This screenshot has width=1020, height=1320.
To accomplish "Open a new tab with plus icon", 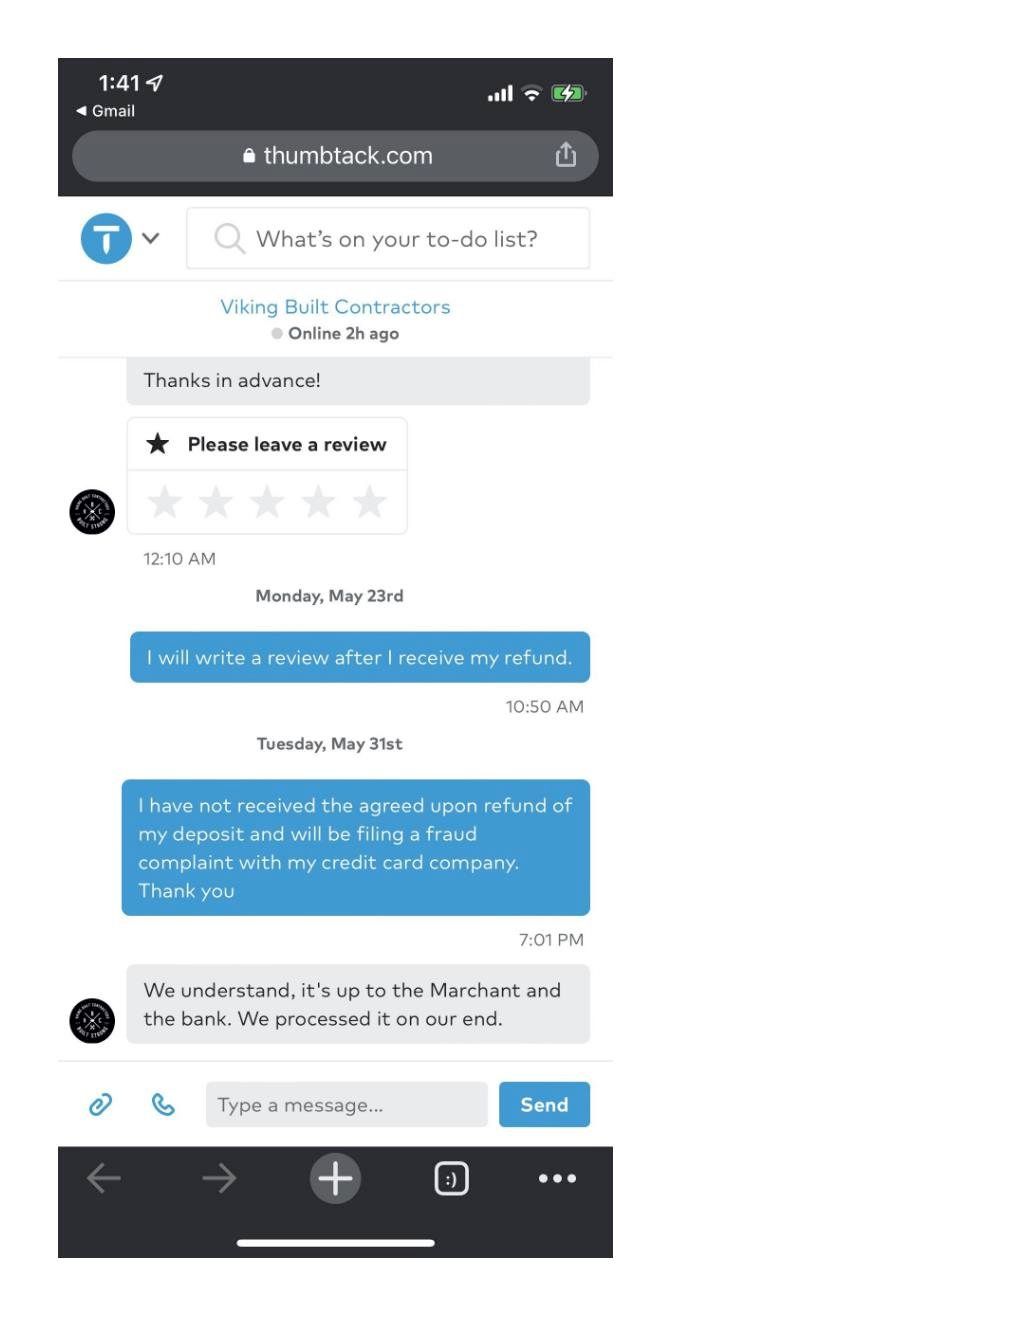I will pos(335,1178).
